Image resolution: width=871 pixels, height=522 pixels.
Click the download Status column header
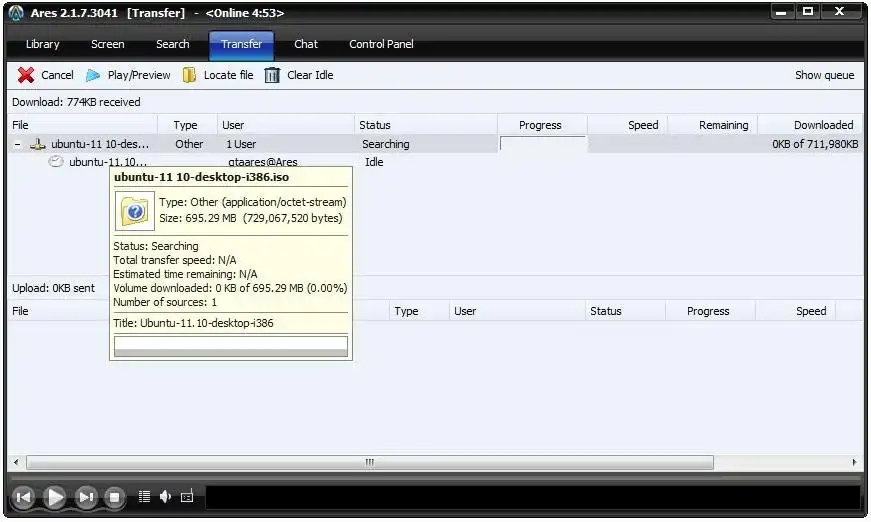[x=426, y=125]
